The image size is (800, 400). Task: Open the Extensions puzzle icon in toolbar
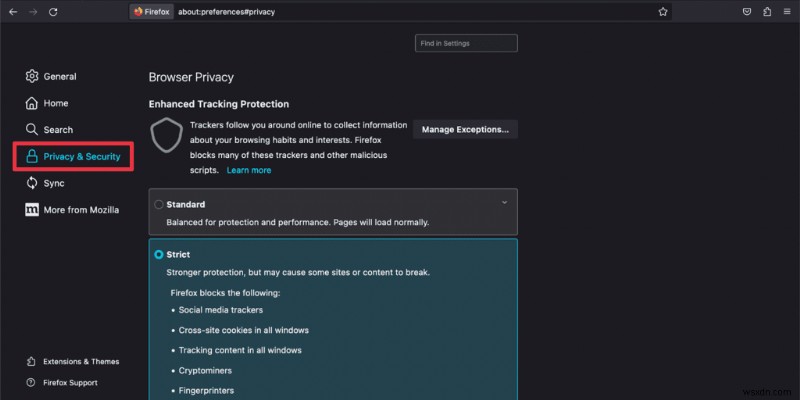click(x=767, y=12)
